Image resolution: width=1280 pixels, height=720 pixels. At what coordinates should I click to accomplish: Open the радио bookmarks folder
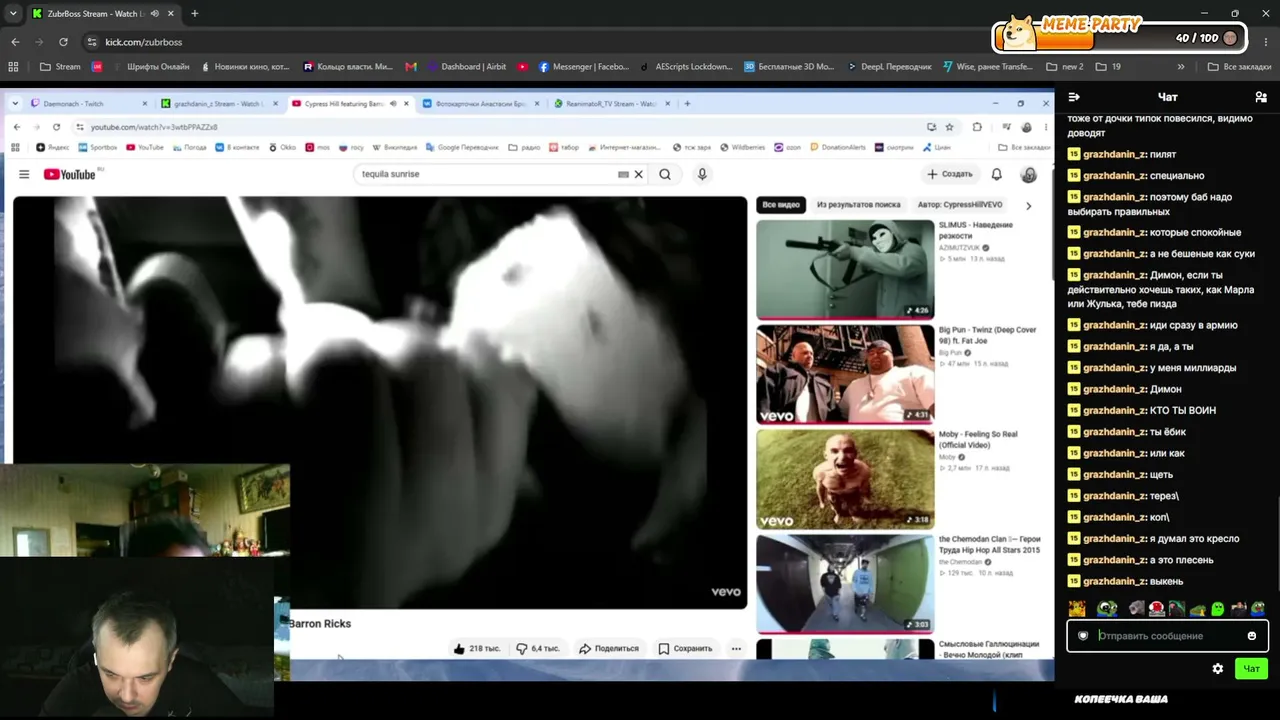(x=524, y=147)
